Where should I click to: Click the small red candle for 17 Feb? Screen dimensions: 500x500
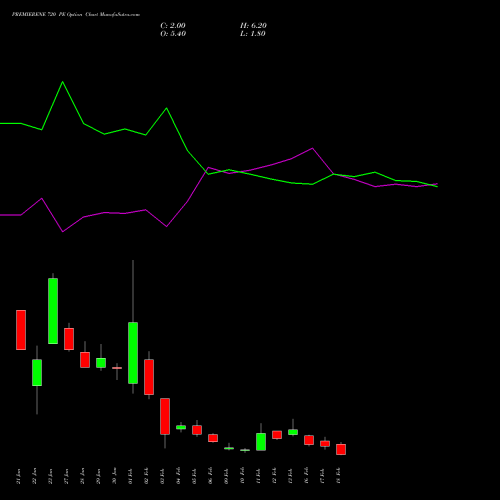pyautogui.click(x=325, y=444)
